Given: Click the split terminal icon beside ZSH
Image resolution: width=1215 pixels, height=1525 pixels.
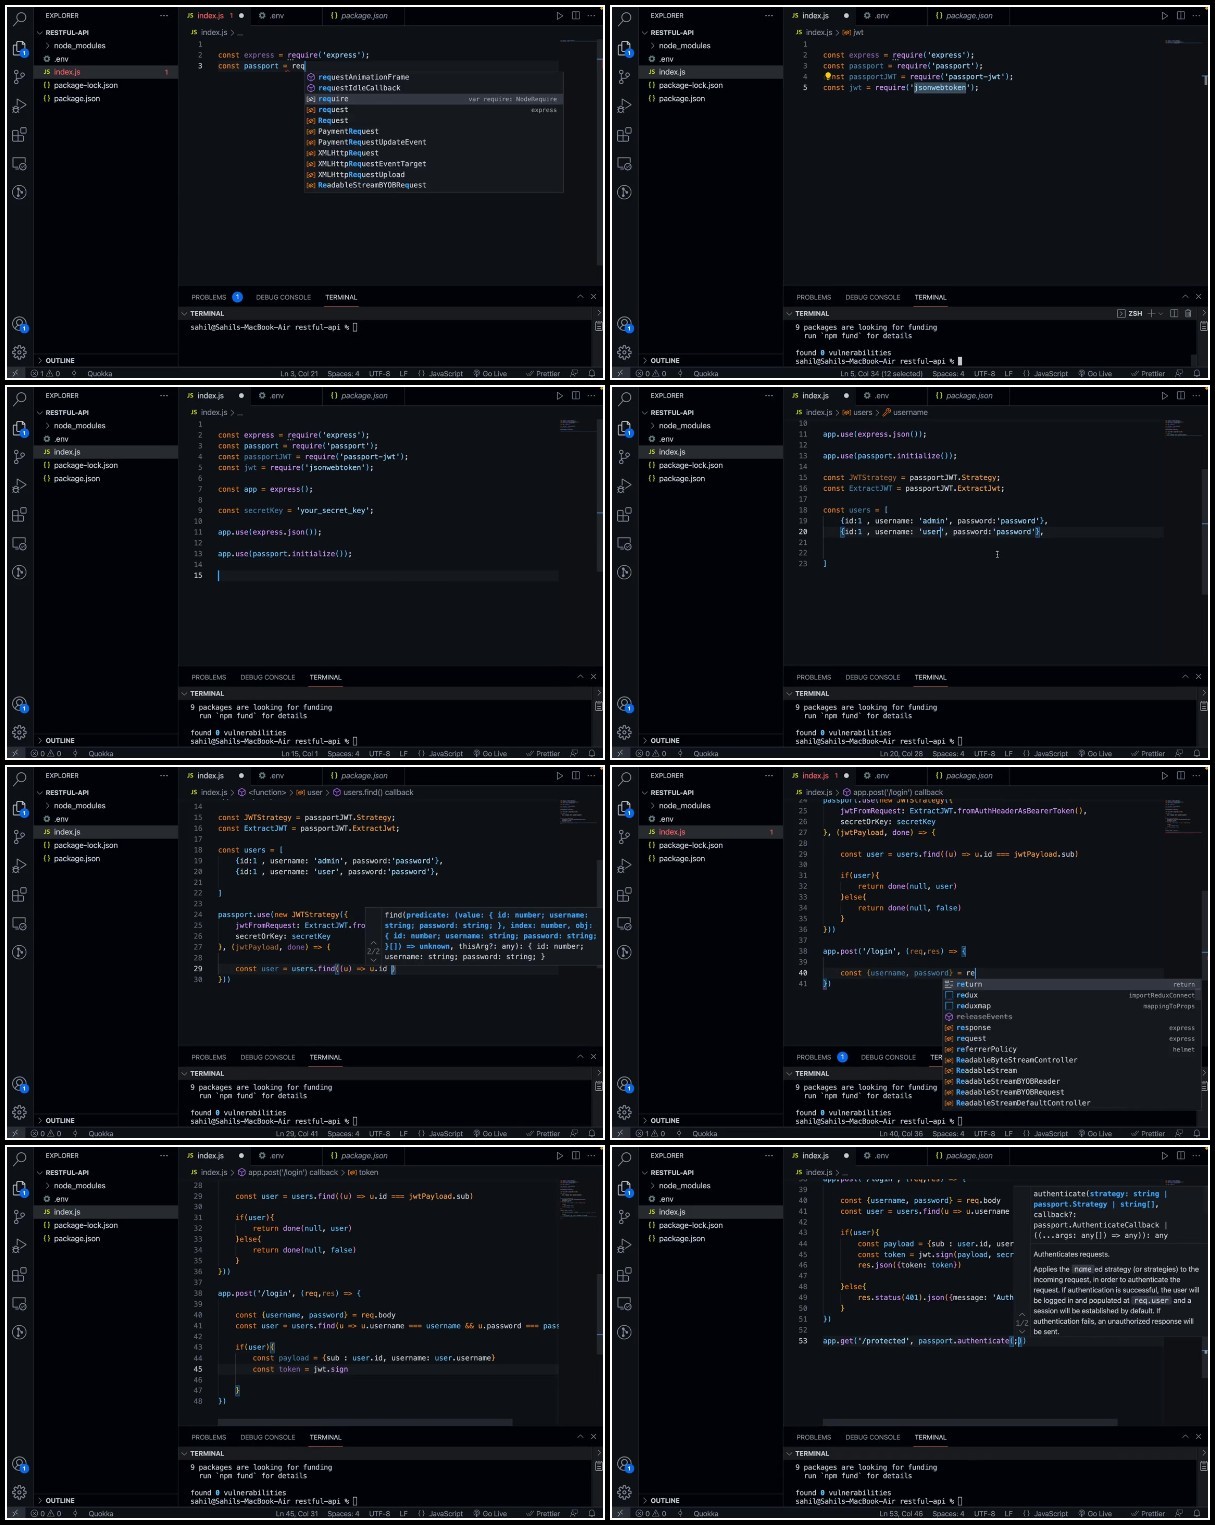Looking at the screenshot, I should [1174, 313].
